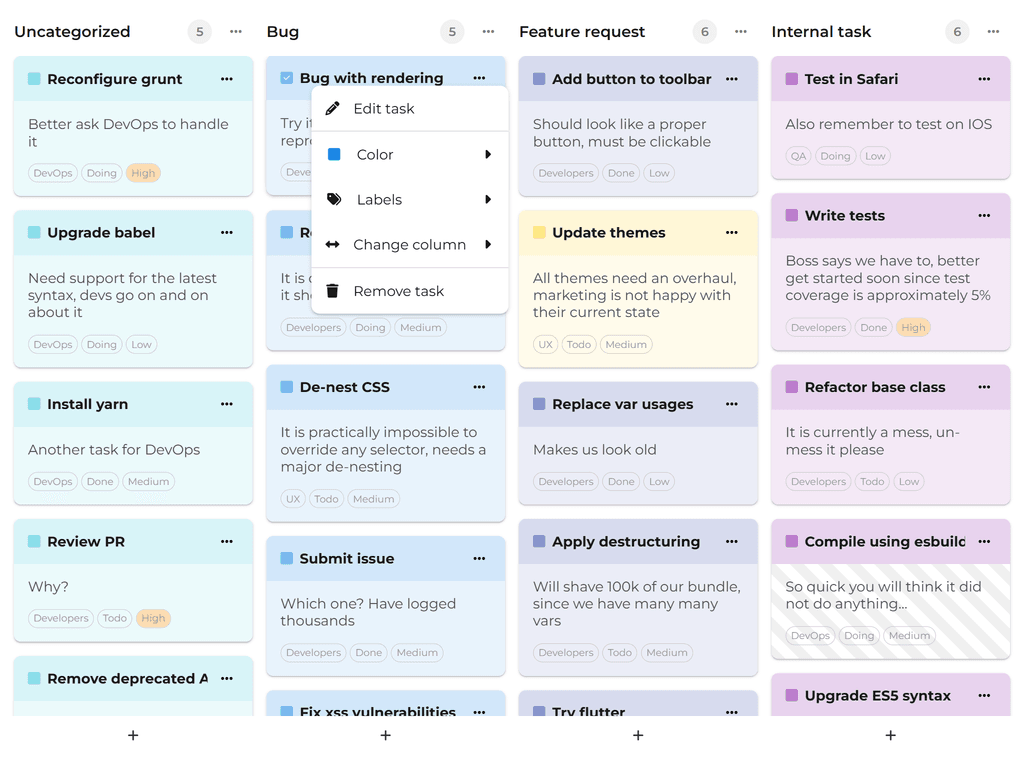
Task: Expand the Labels submenu chevron
Action: pos(489,200)
